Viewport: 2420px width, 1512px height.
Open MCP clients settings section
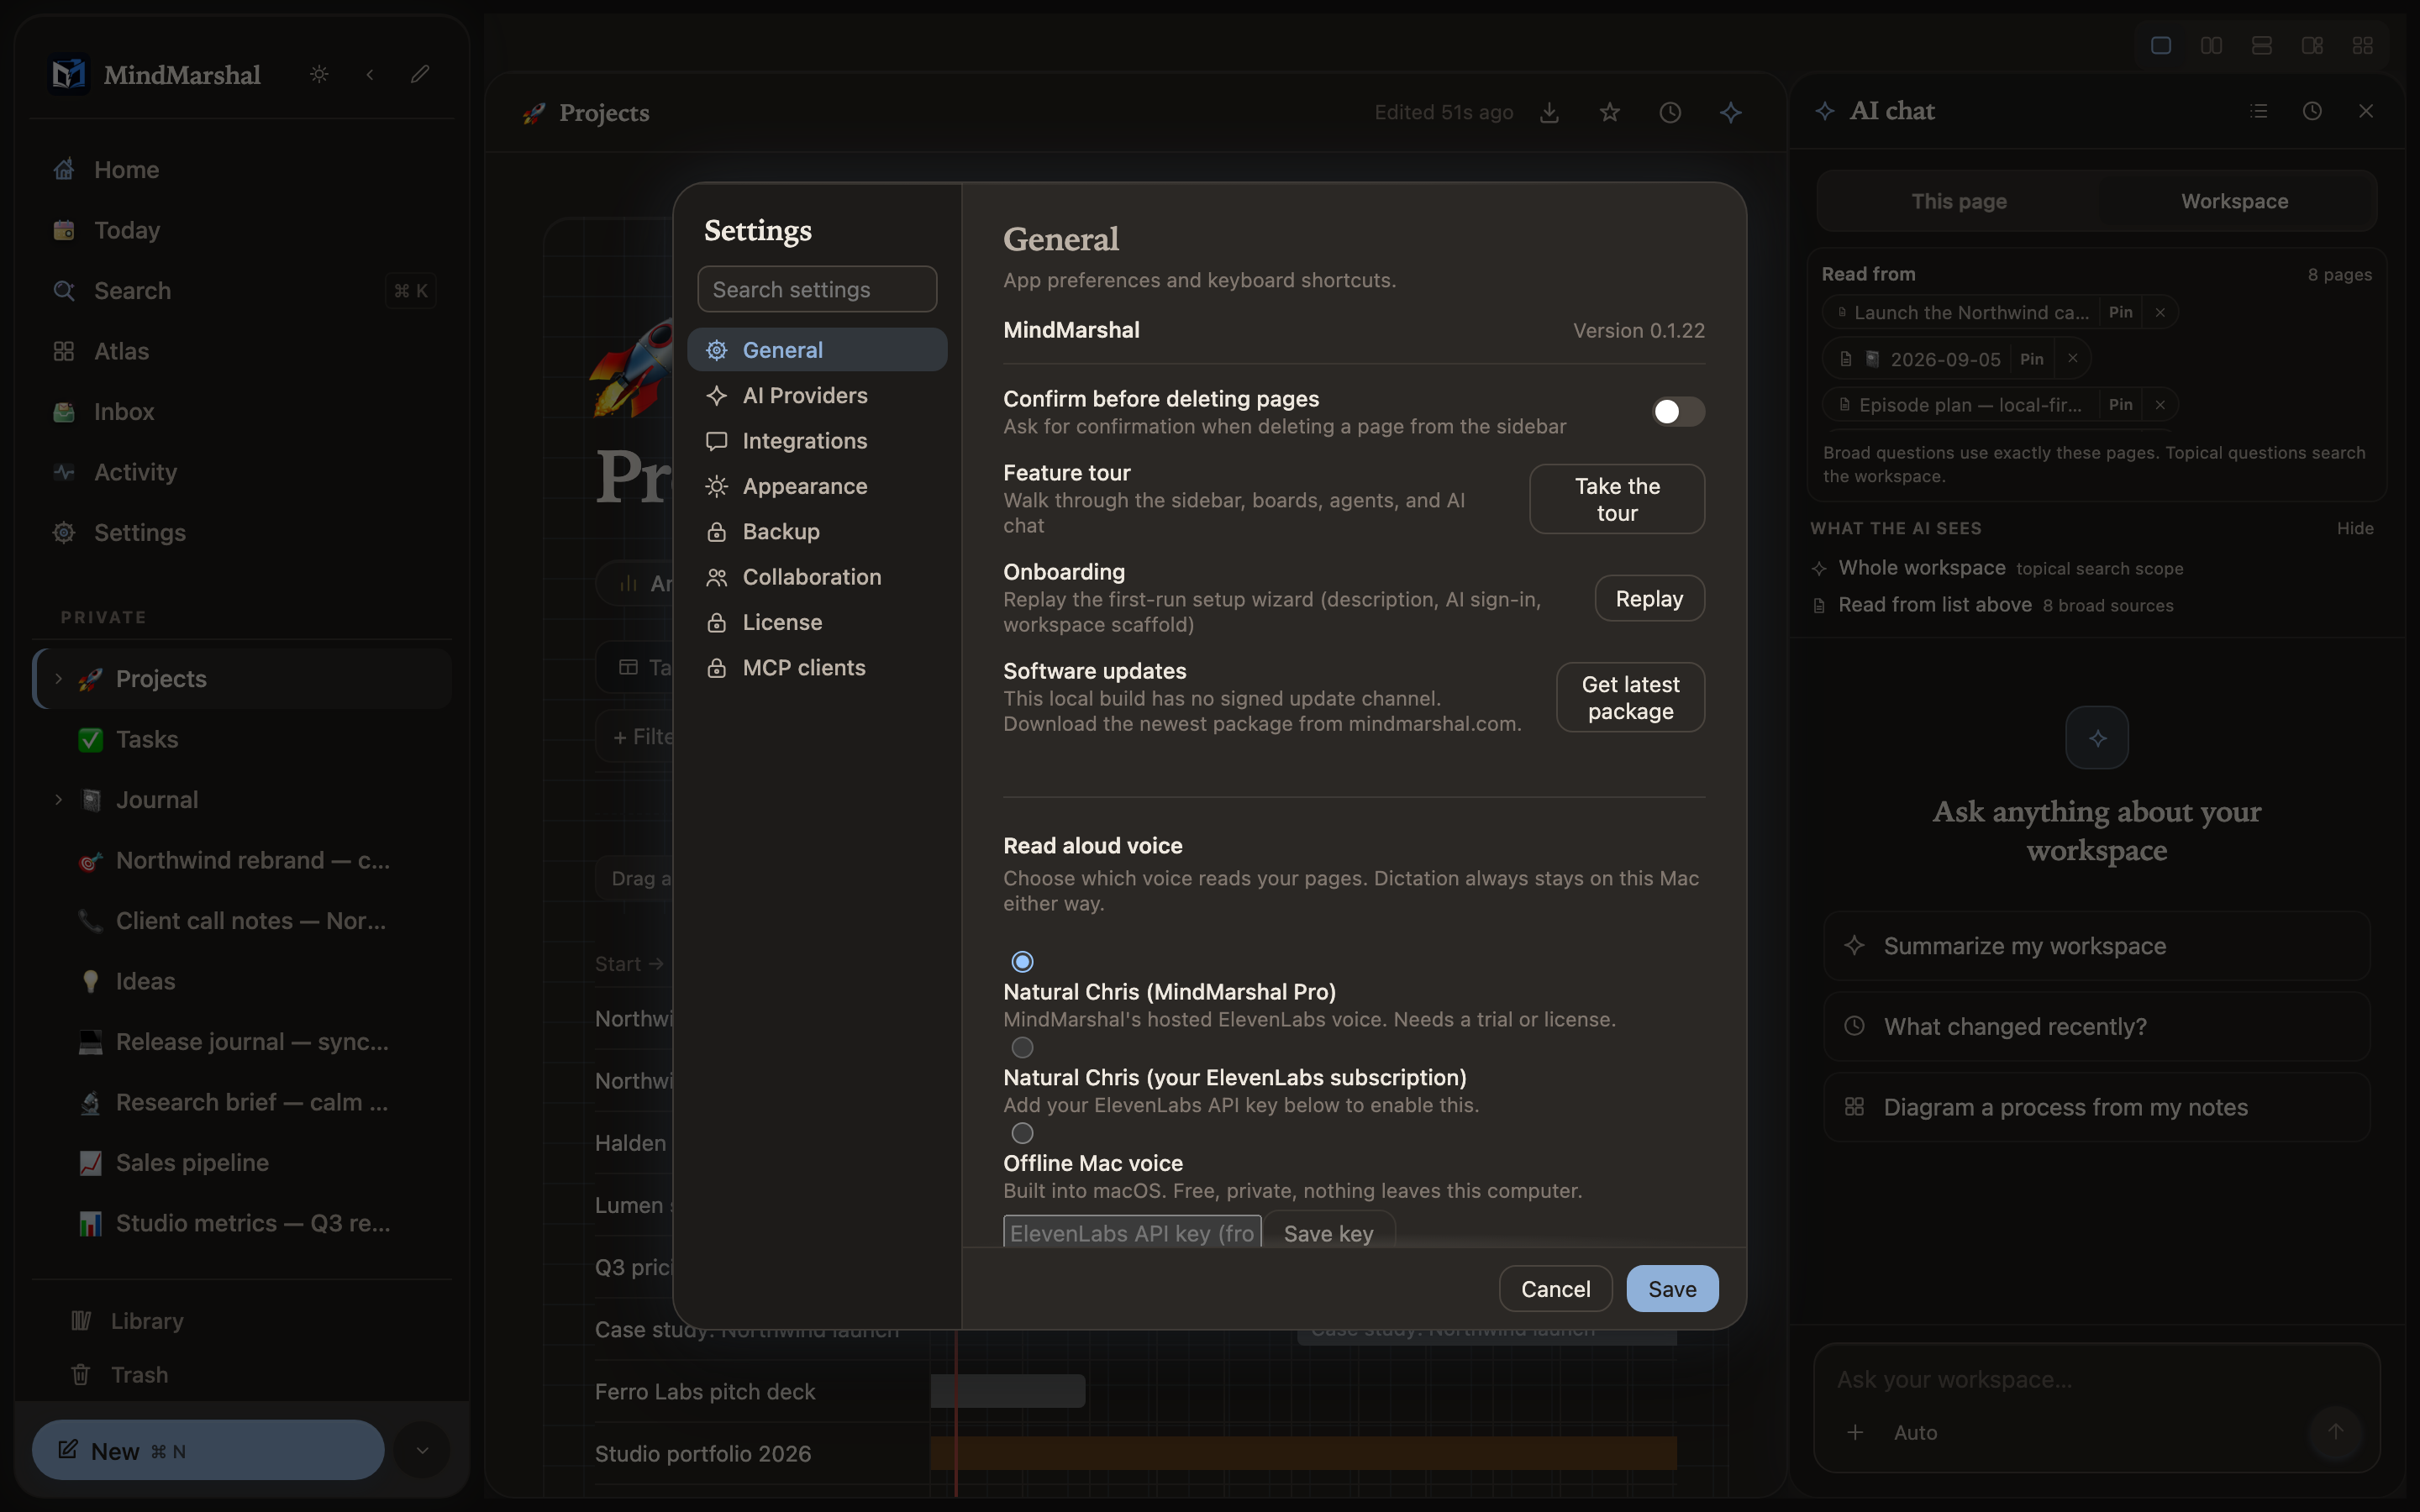coord(817,668)
